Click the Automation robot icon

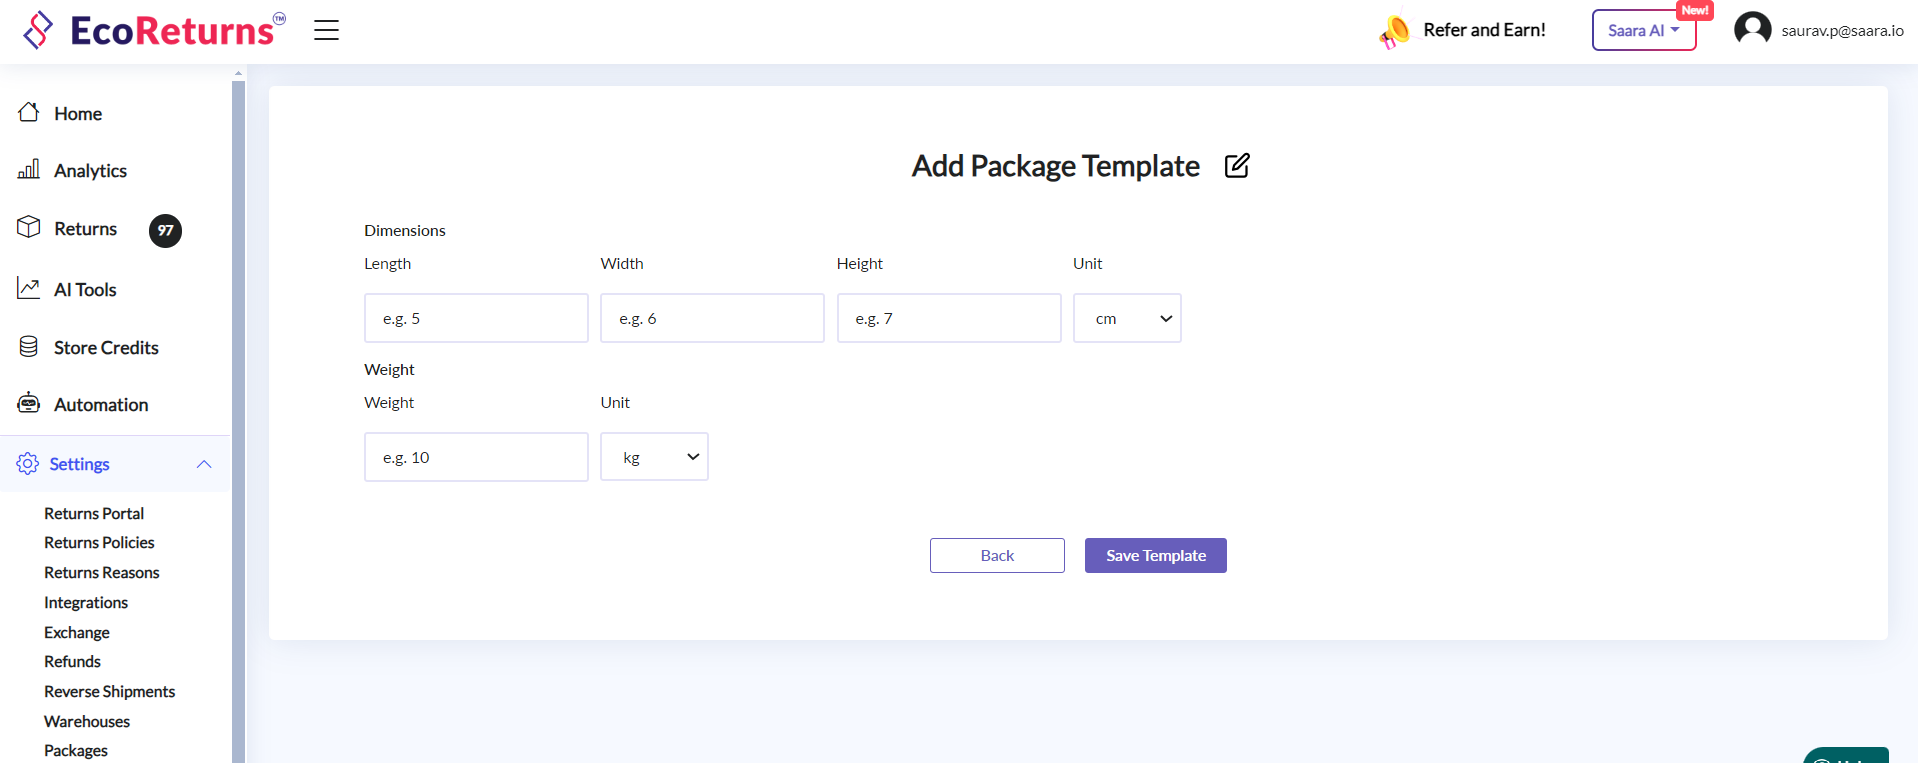coord(29,403)
